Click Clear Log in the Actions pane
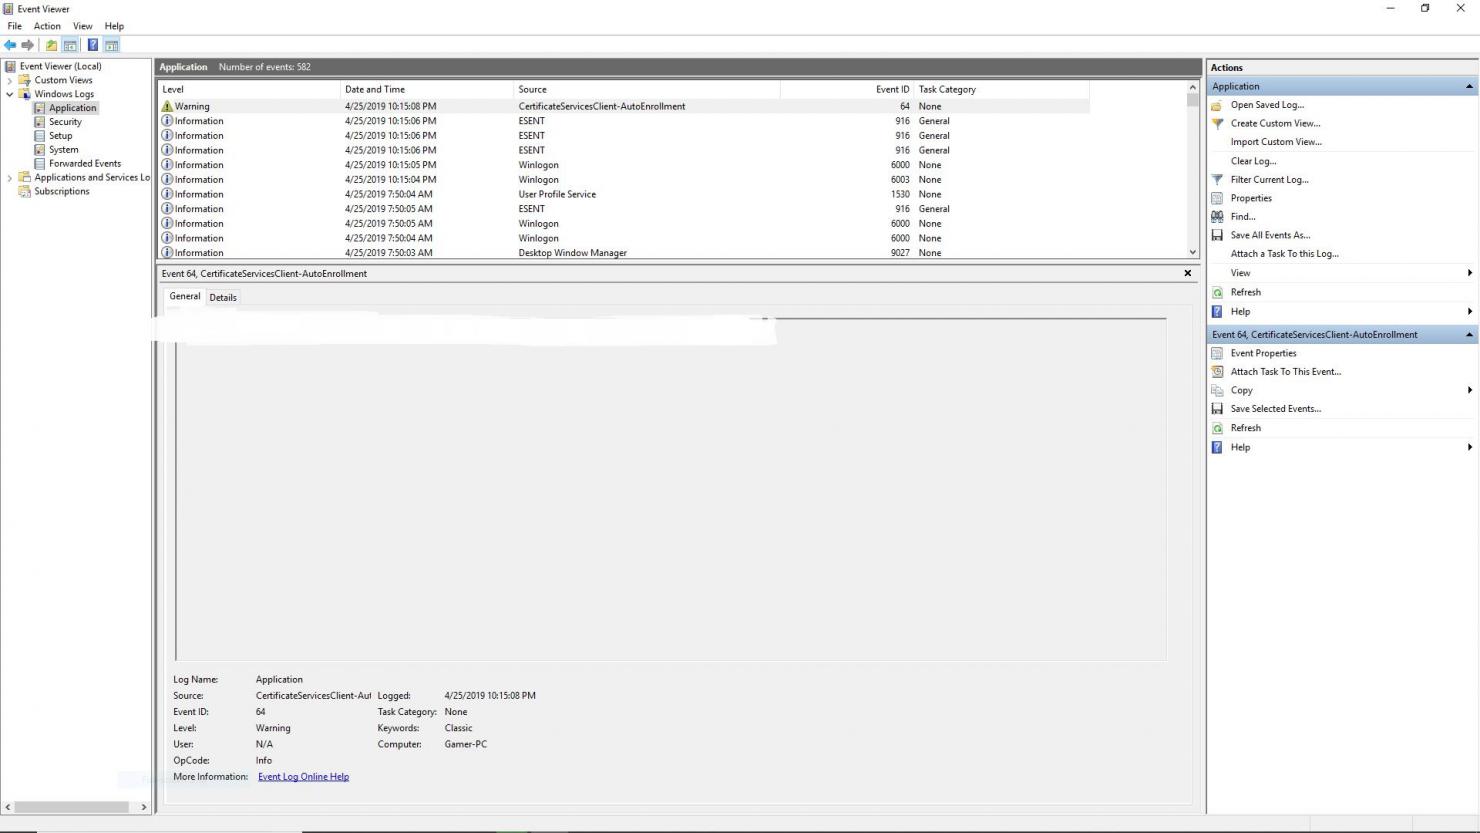This screenshot has height=833, width=1480. pyautogui.click(x=1253, y=161)
